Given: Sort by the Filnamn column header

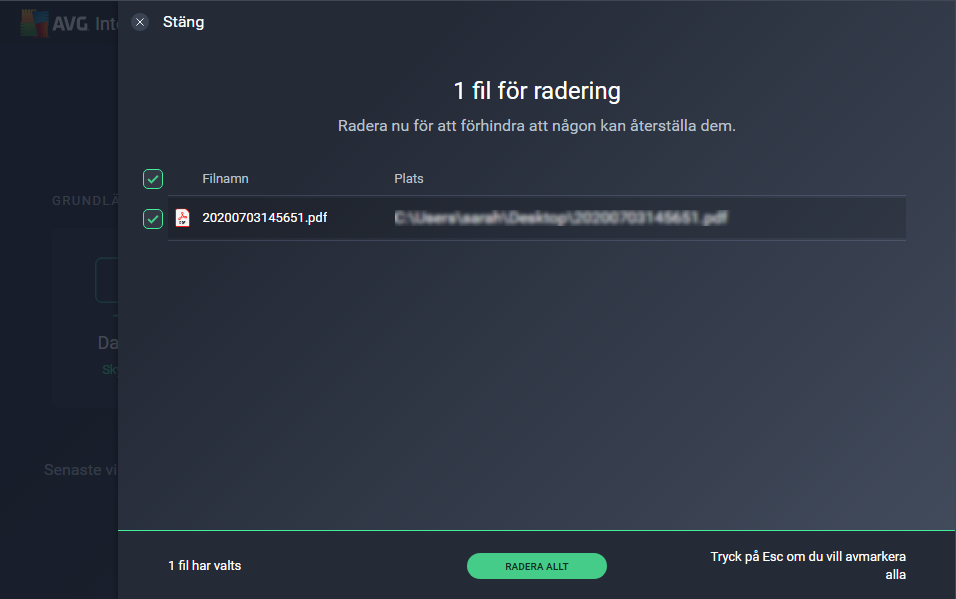Looking at the screenshot, I should (x=226, y=179).
